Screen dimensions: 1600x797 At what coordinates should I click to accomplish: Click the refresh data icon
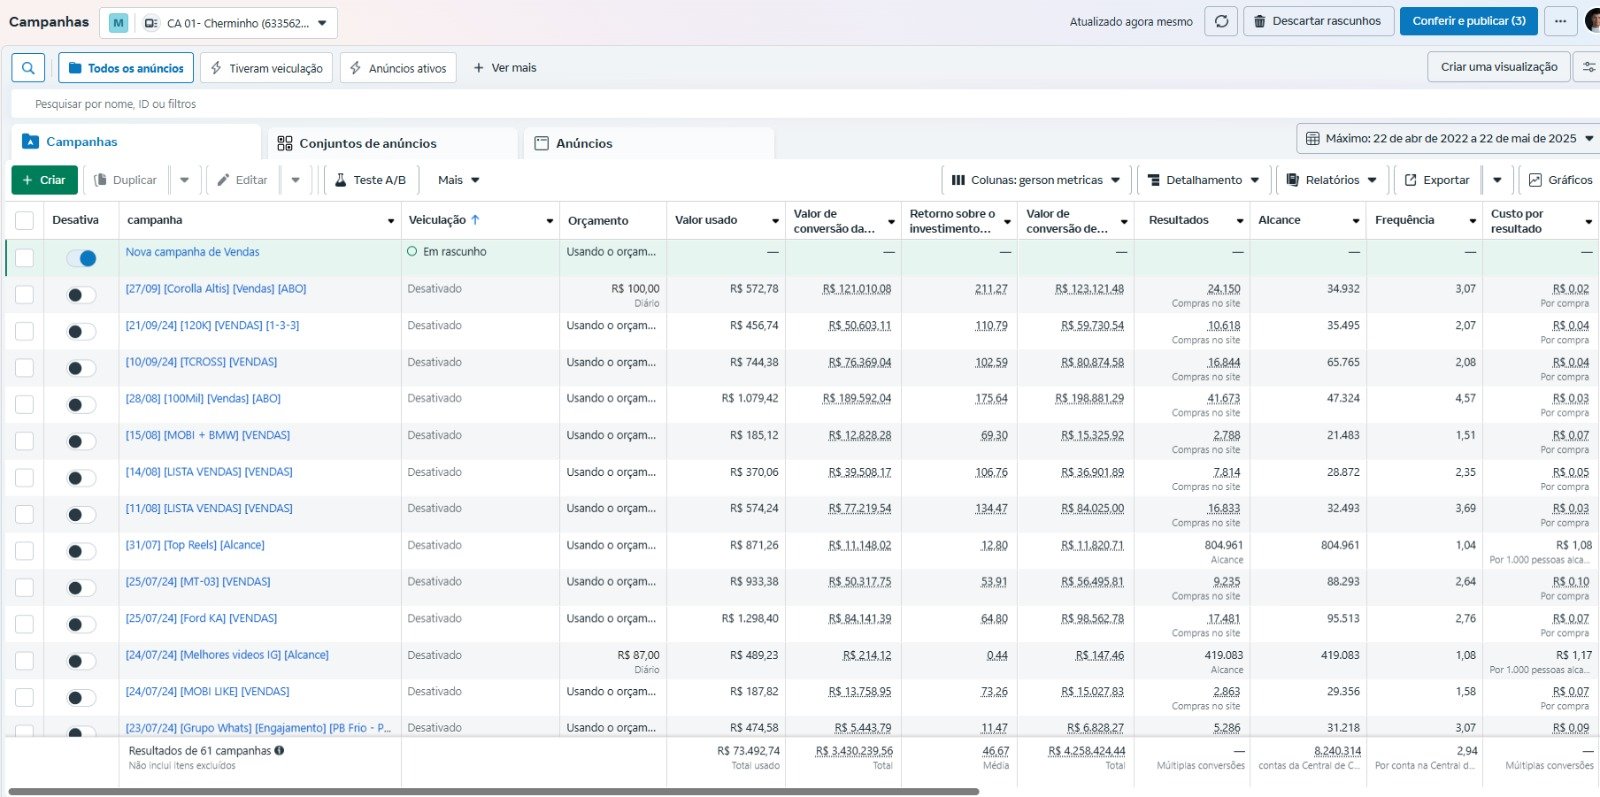[1221, 21]
